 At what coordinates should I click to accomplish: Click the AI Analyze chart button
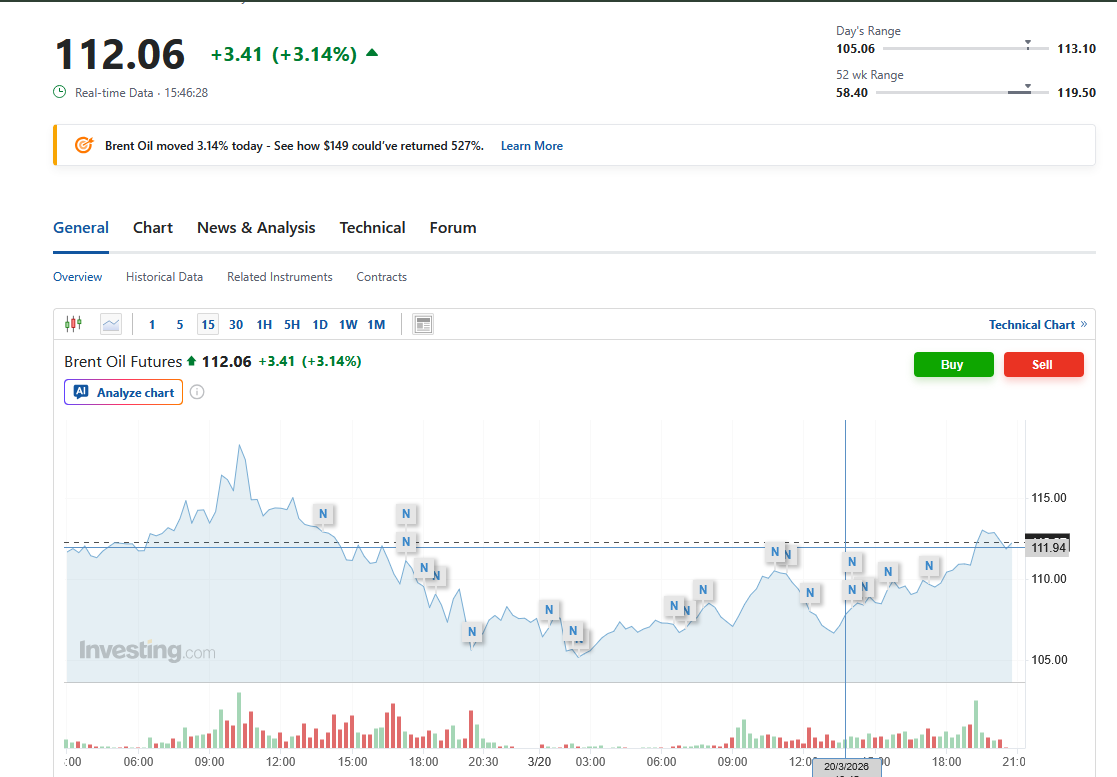(x=124, y=392)
